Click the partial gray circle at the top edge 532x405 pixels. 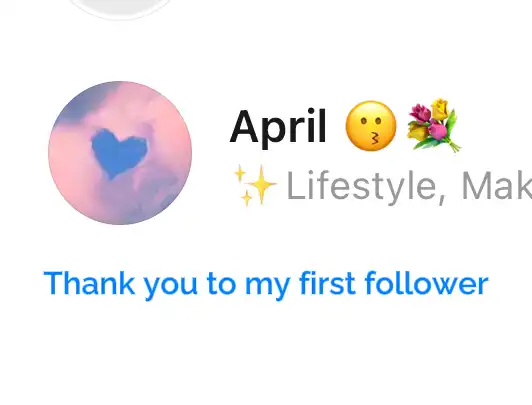[119, 9]
